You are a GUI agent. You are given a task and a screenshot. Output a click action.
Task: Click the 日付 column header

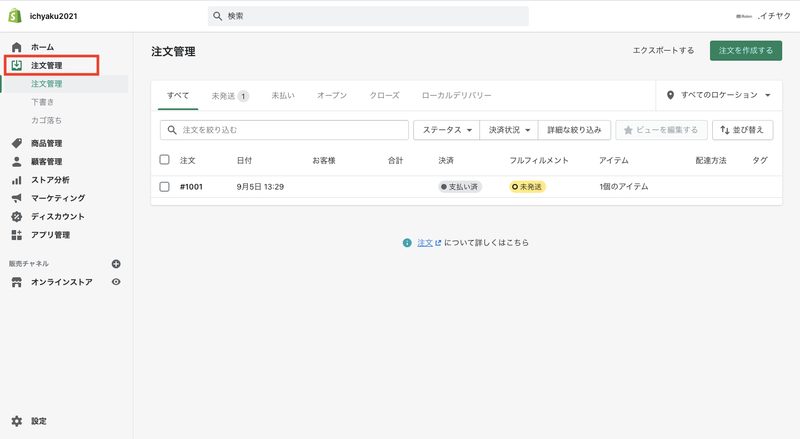[x=244, y=160]
